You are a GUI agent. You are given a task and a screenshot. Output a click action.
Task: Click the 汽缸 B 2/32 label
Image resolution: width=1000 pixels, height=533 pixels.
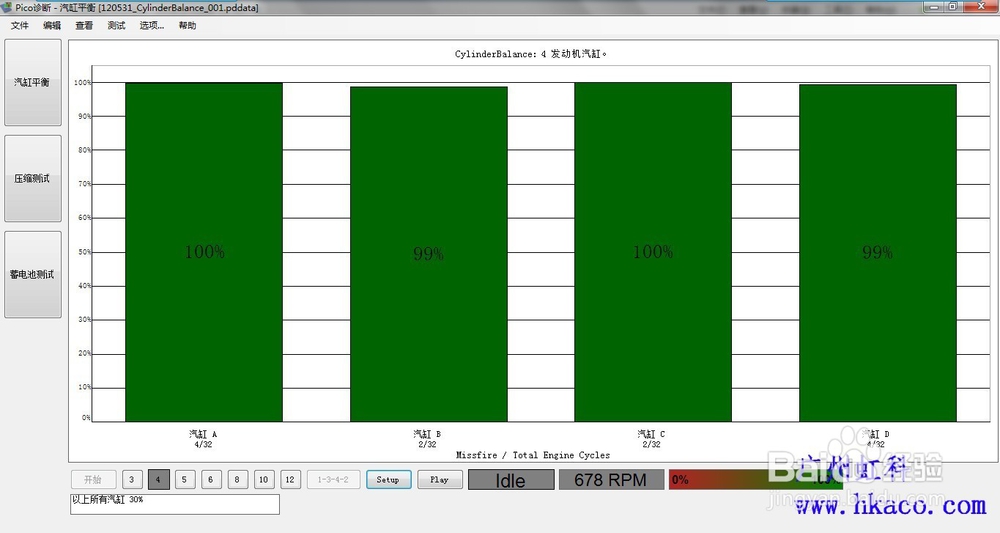(x=427, y=439)
